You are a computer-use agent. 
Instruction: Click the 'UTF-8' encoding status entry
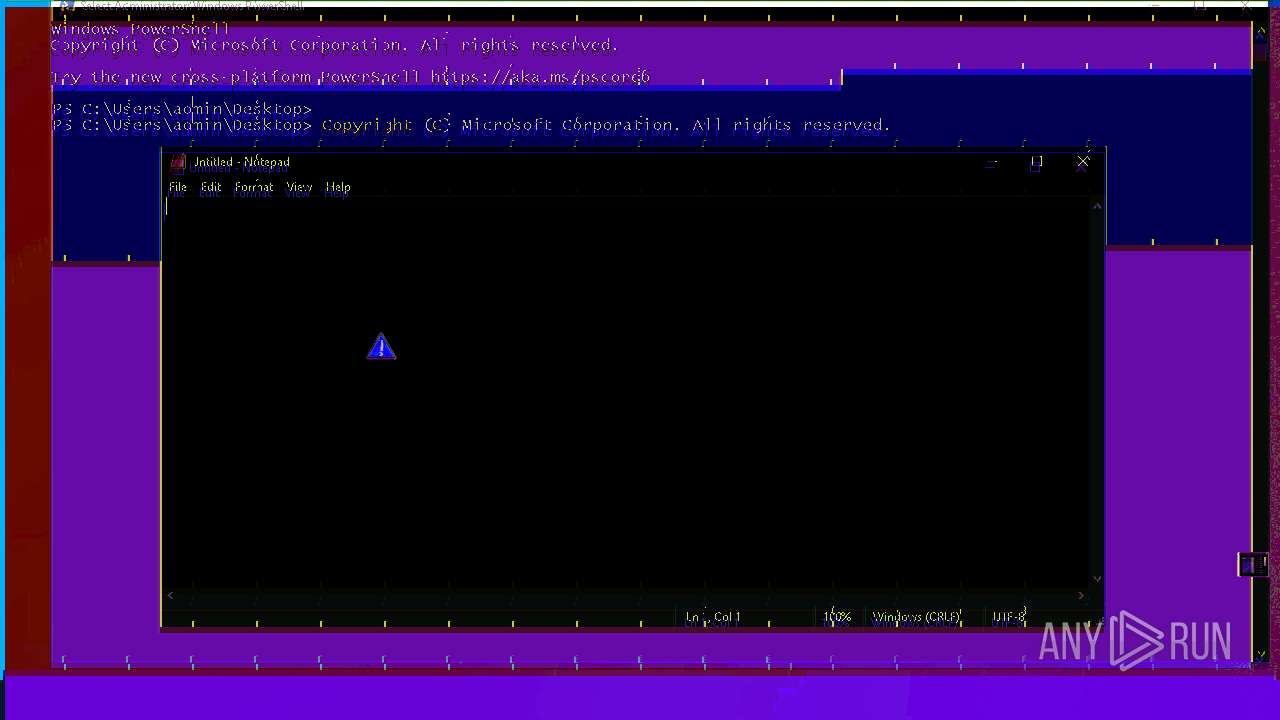click(x=1009, y=617)
